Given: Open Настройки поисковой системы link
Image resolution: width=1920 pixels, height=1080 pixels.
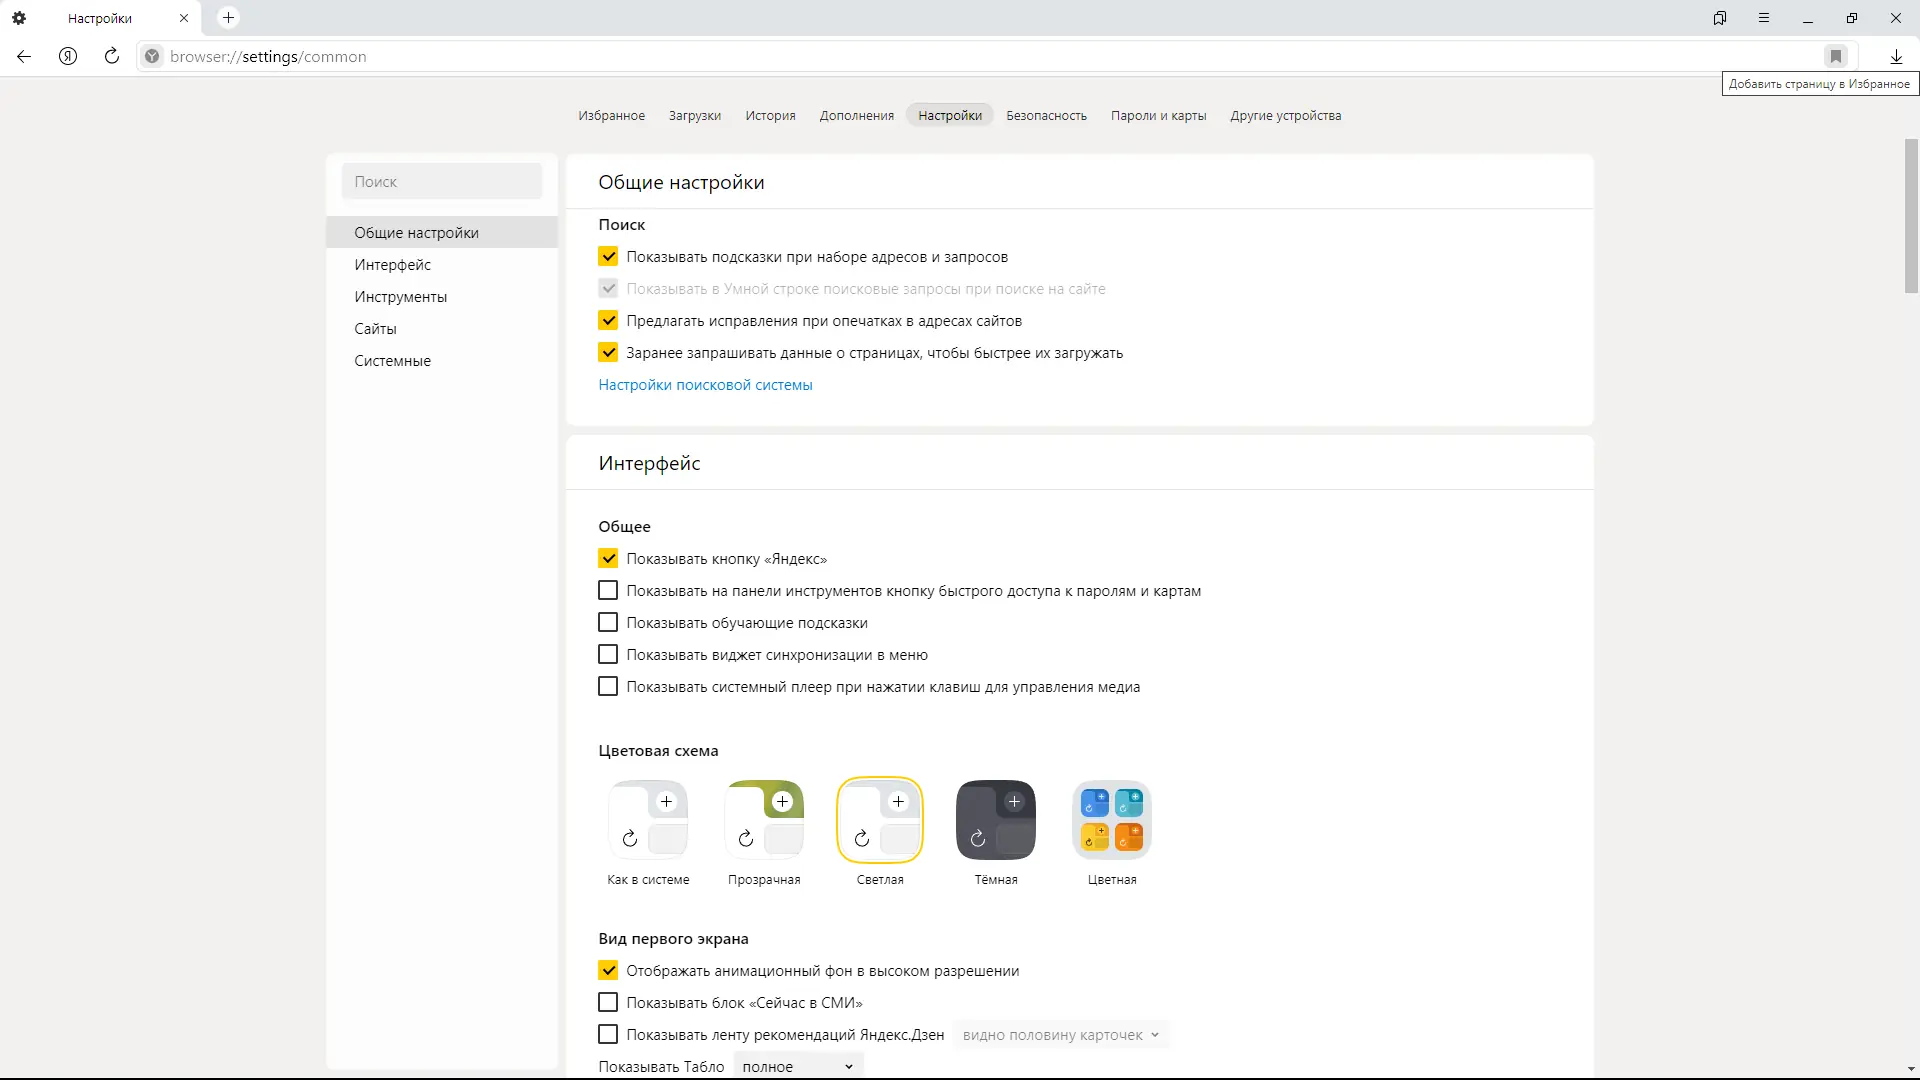Looking at the screenshot, I should pos(705,385).
